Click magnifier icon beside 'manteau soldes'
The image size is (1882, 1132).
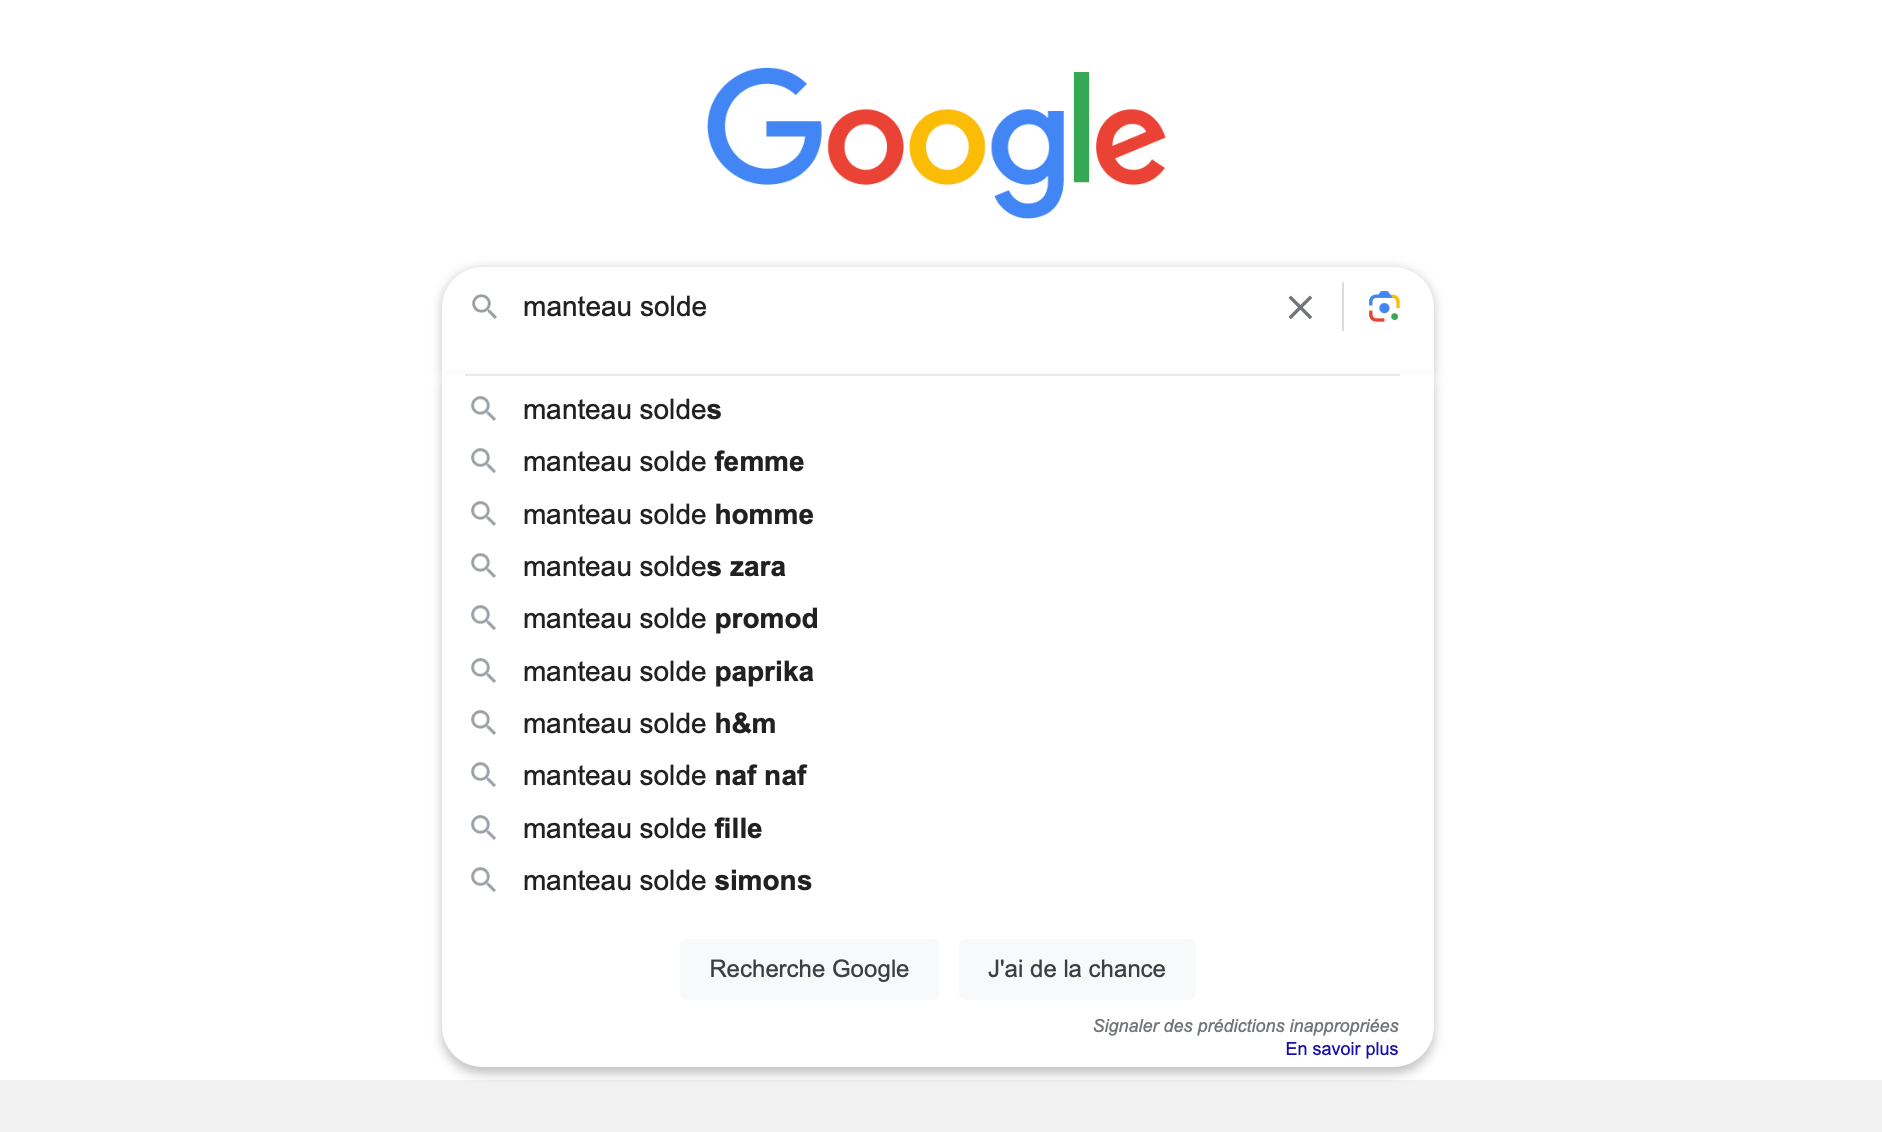click(484, 409)
